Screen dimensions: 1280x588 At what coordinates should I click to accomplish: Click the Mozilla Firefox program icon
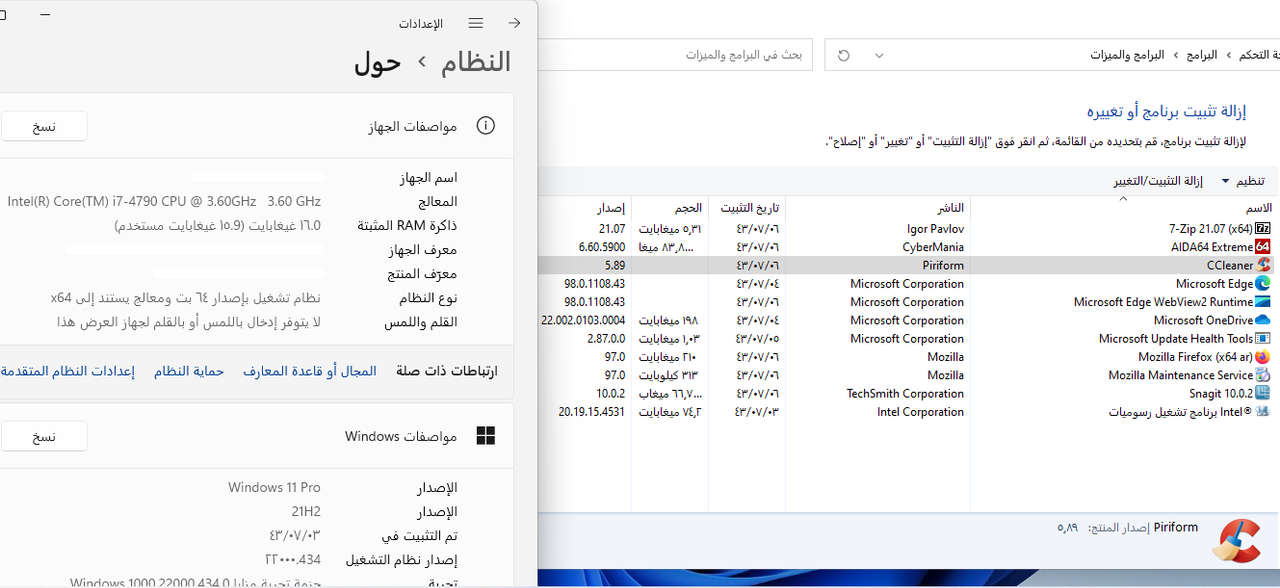(x=1263, y=357)
